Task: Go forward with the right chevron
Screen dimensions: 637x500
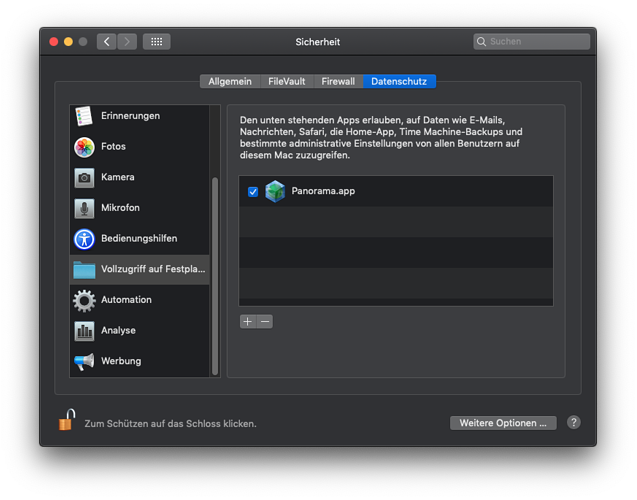Action: point(127,41)
